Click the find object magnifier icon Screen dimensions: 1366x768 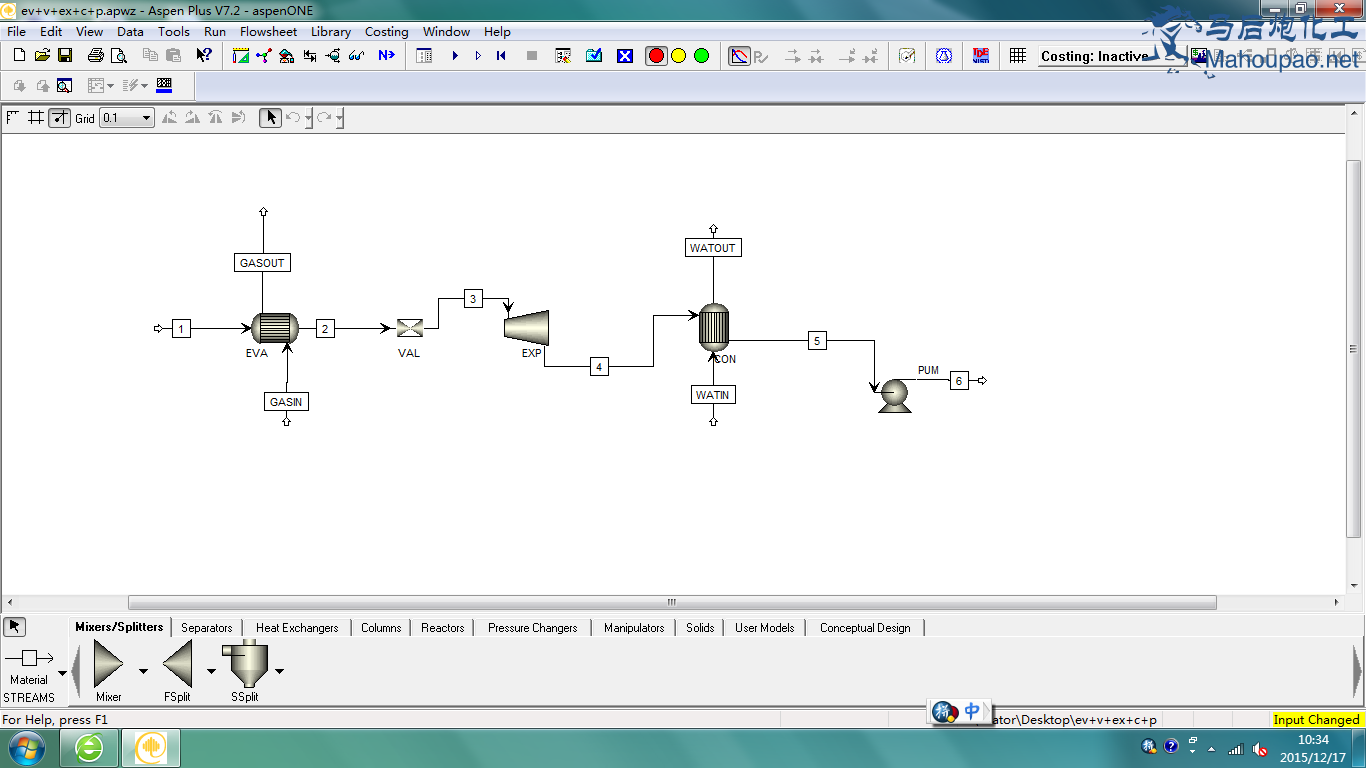tap(65, 86)
